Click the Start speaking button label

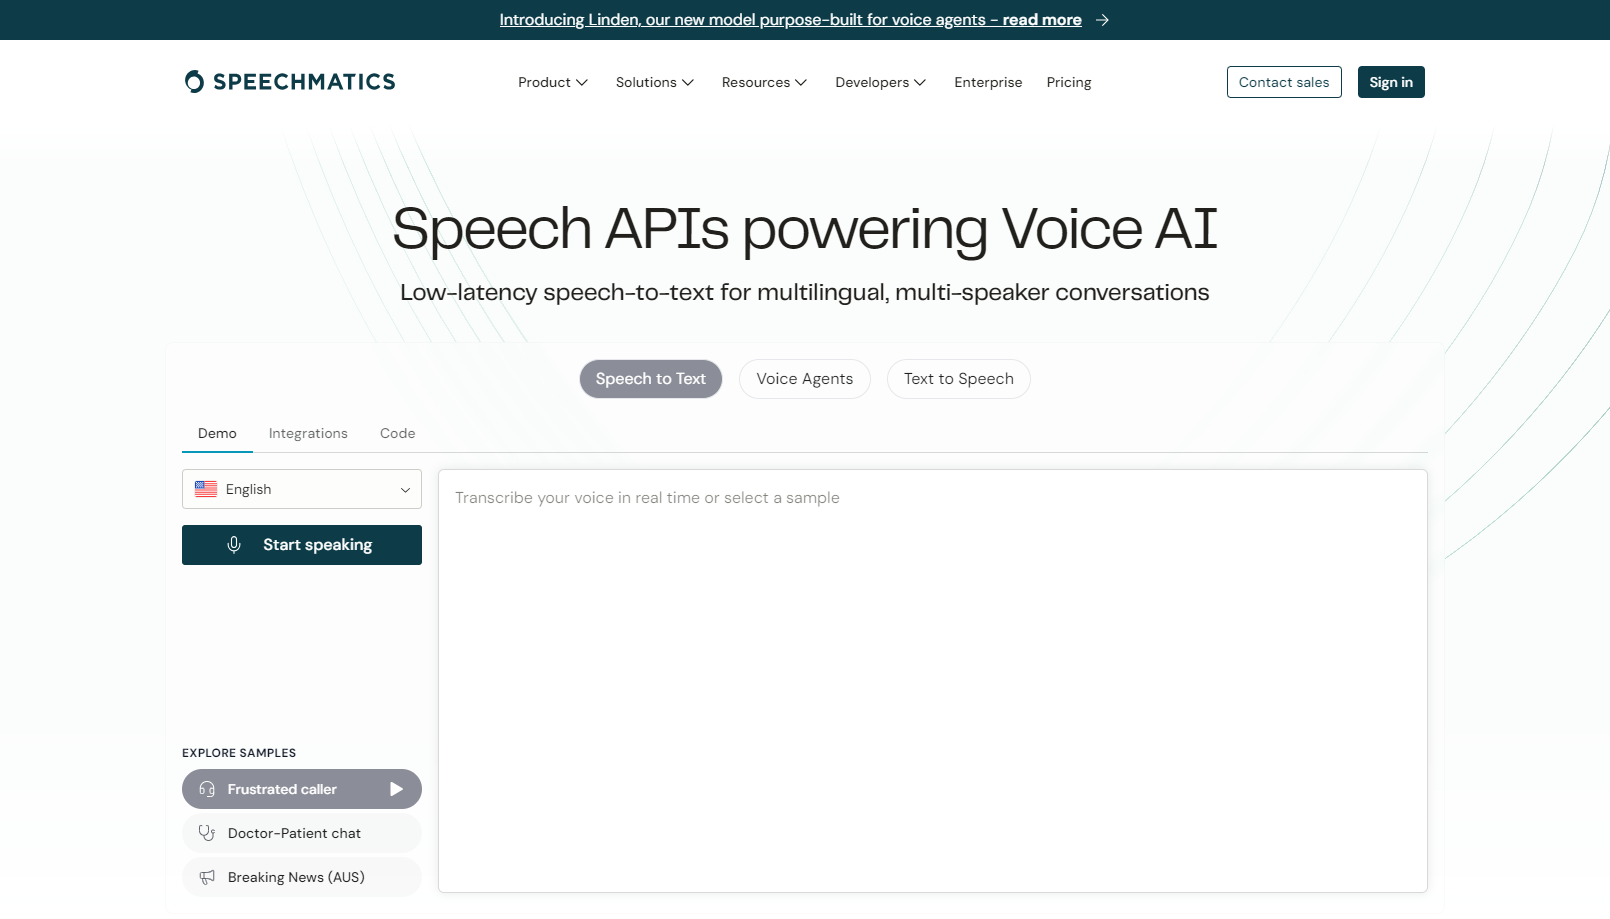pos(317,545)
